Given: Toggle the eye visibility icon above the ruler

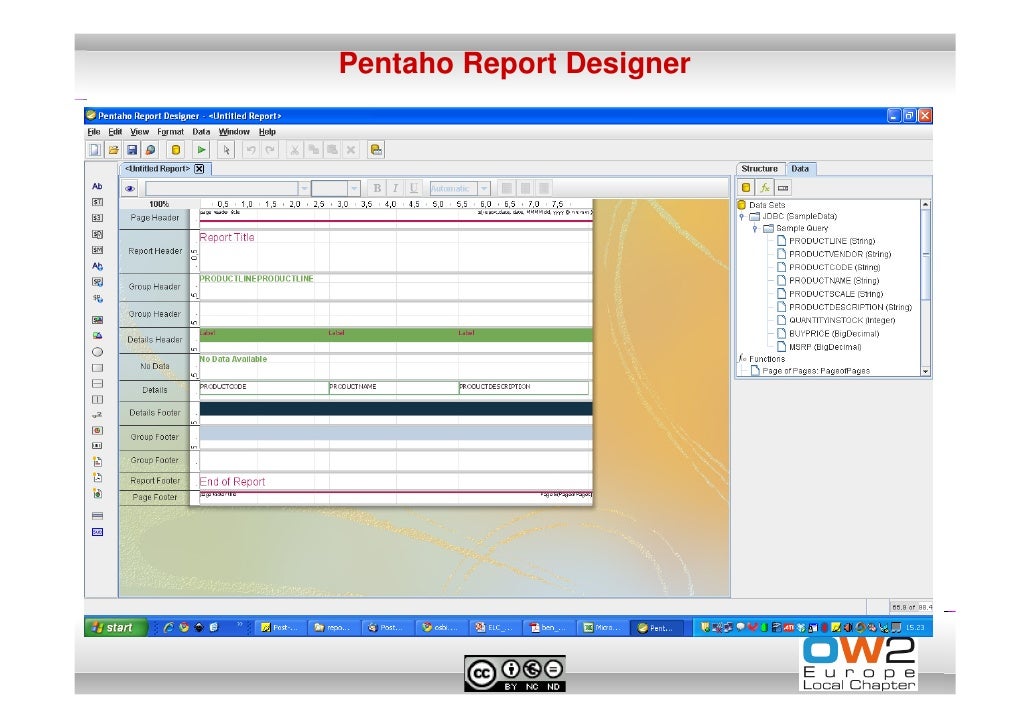Looking at the screenshot, I should point(130,189).
